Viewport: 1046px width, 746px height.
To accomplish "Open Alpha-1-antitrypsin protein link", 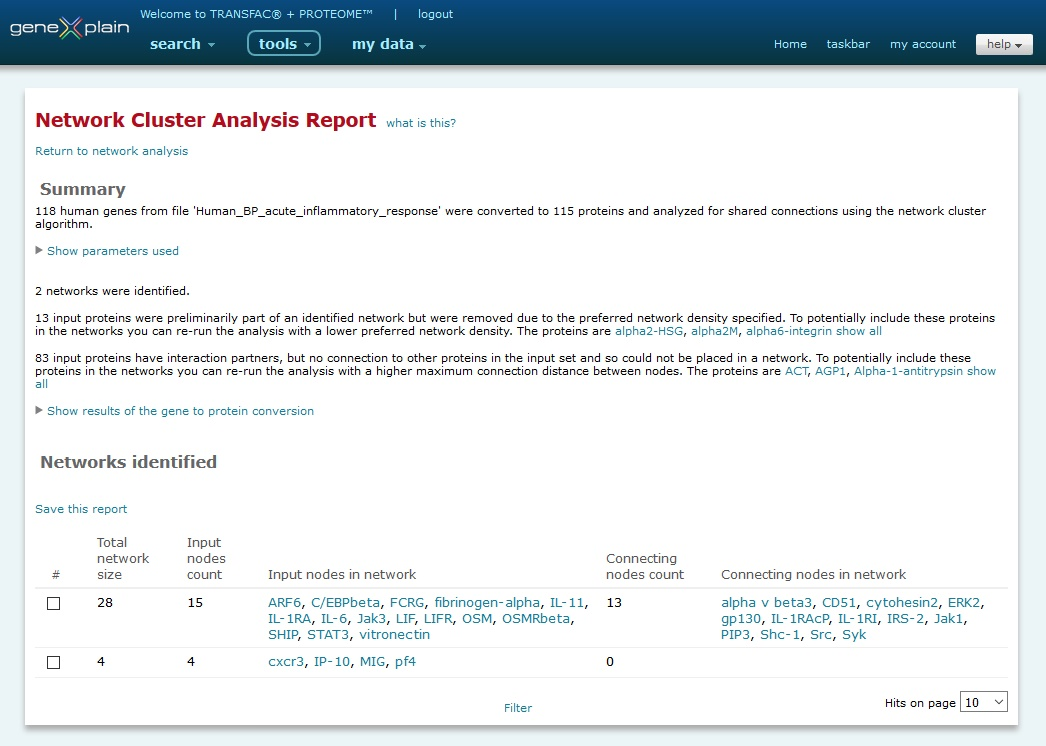I will tap(908, 371).
